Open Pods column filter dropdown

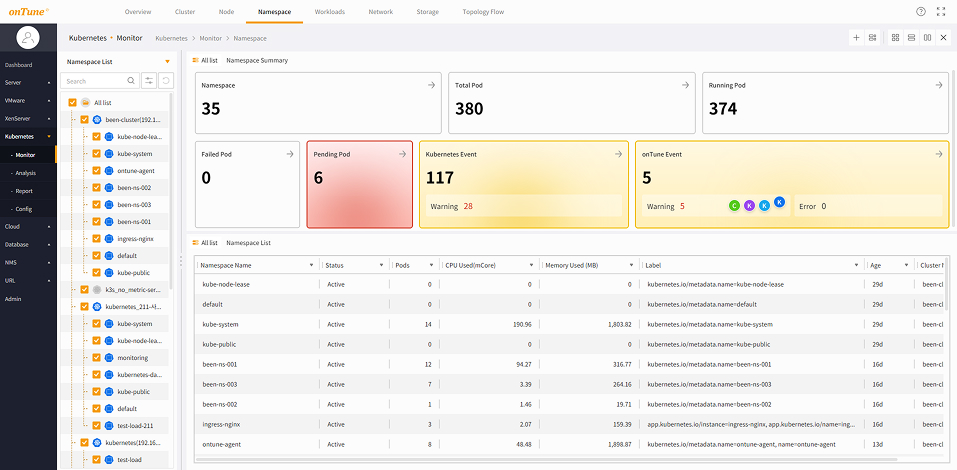(432, 266)
